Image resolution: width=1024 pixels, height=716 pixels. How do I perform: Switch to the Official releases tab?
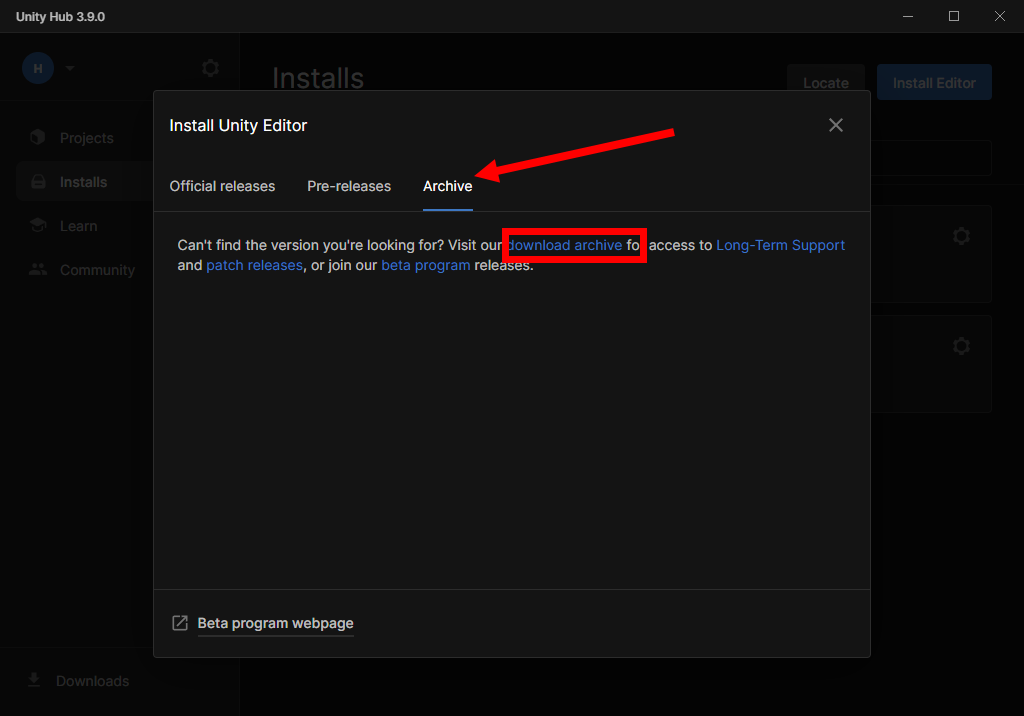[222, 186]
